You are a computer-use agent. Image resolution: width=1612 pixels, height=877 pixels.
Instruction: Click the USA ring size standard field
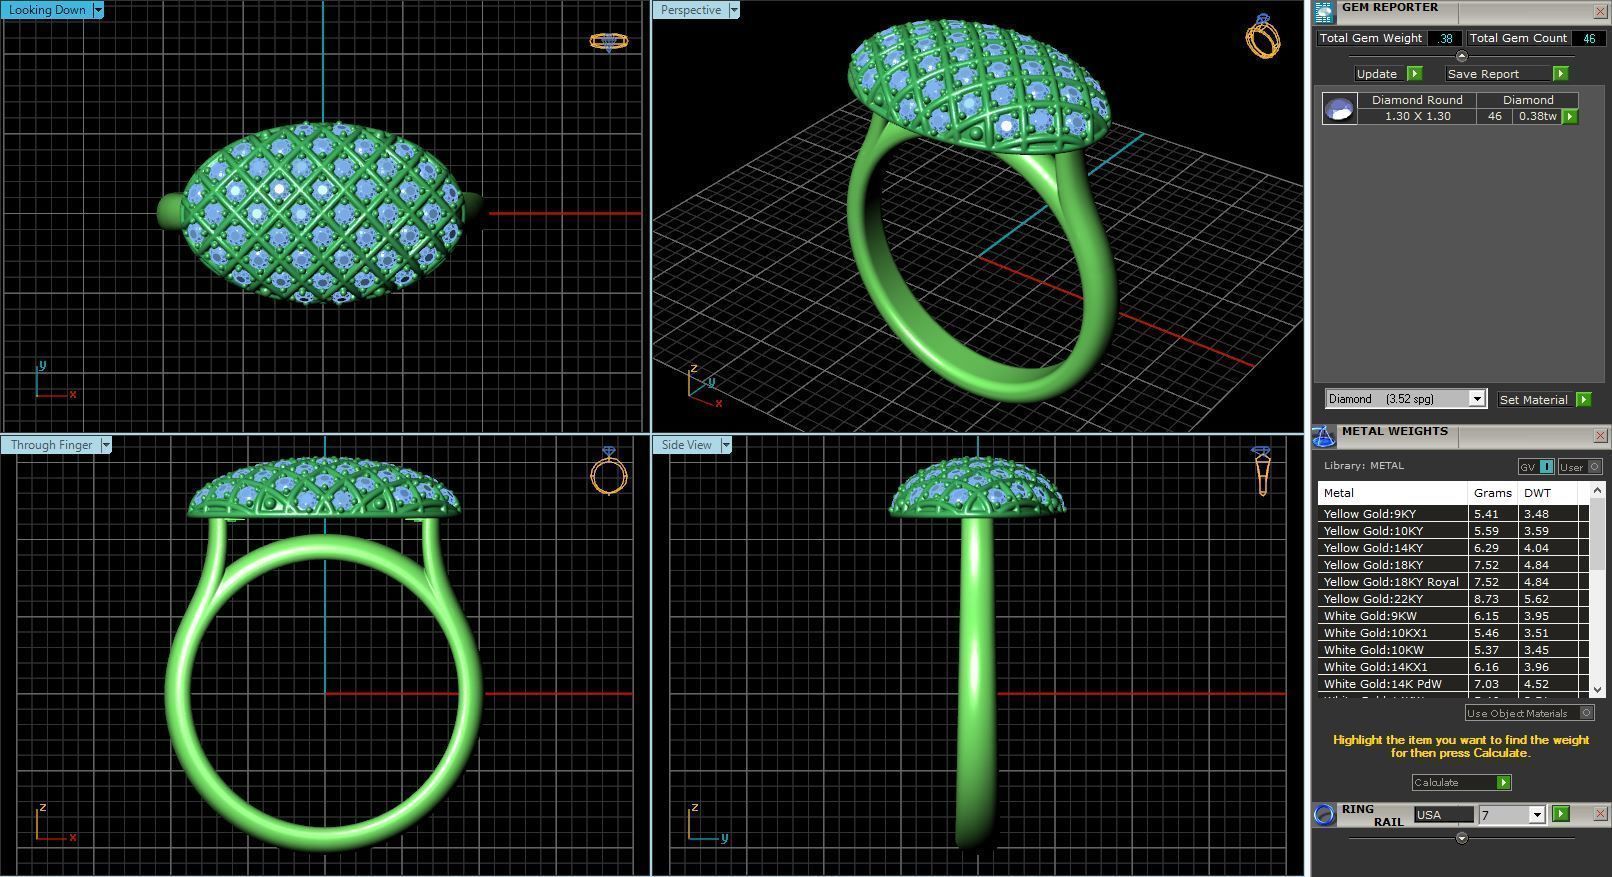coord(1443,815)
